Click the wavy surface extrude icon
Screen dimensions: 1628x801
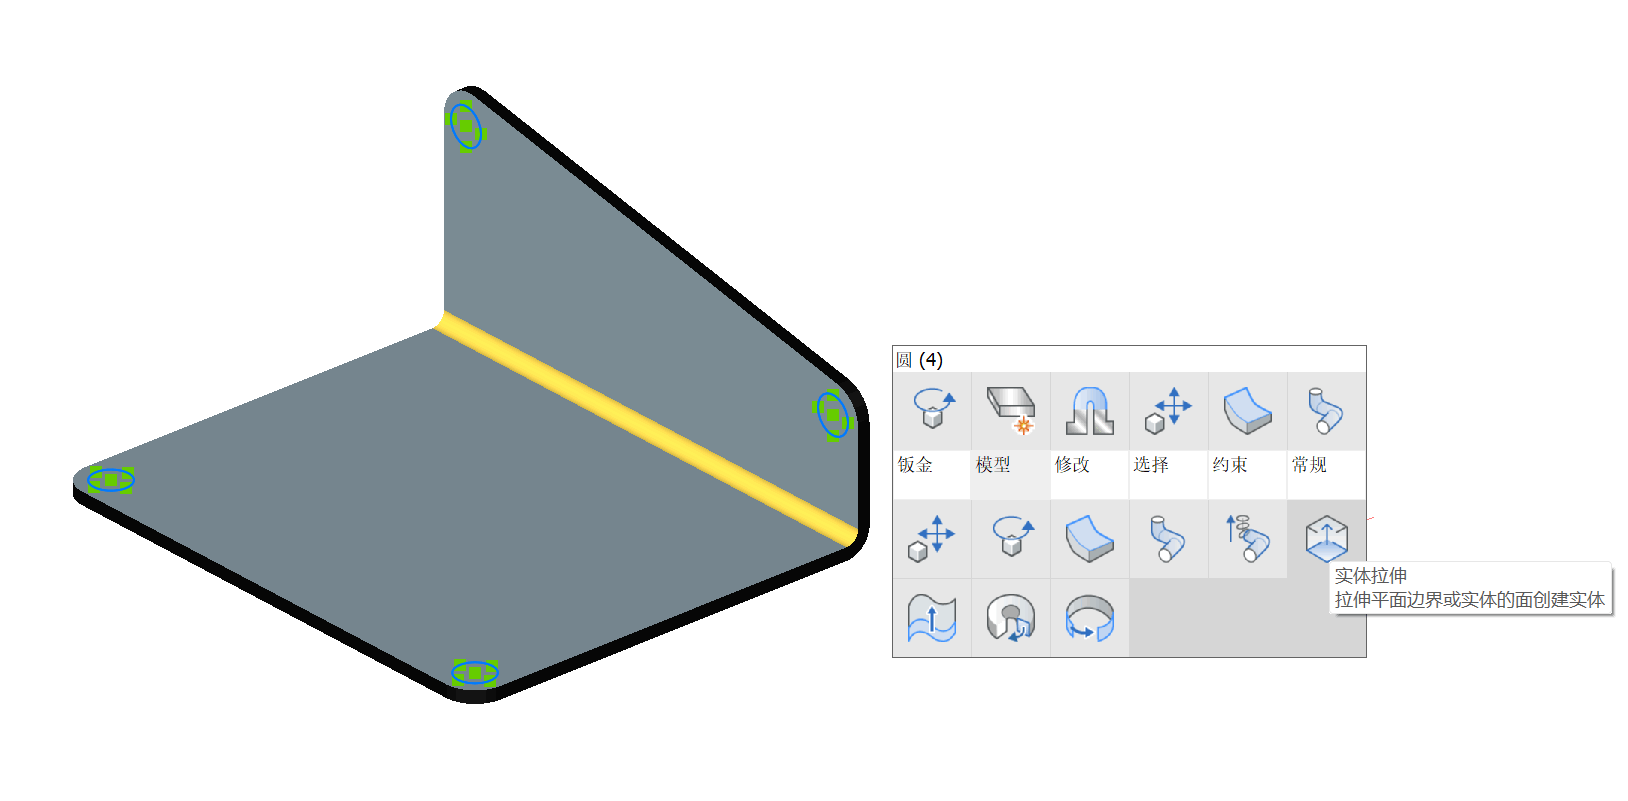coord(932,618)
